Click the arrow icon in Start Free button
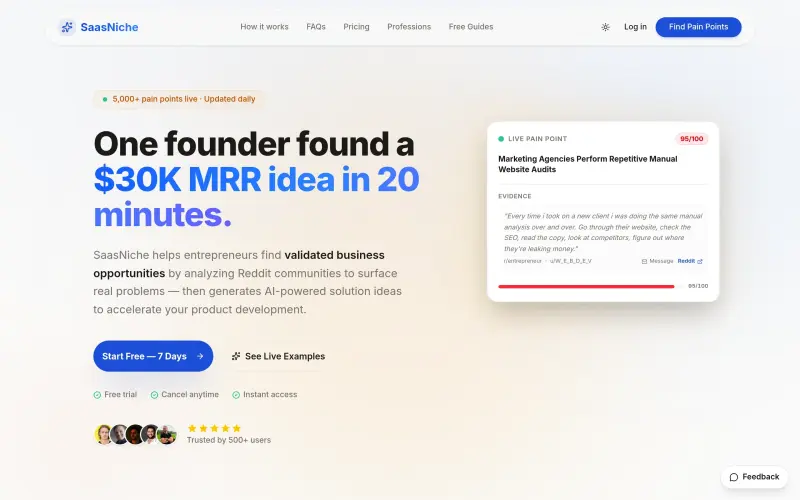This screenshot has width=800, height=500. coord(200,356)
